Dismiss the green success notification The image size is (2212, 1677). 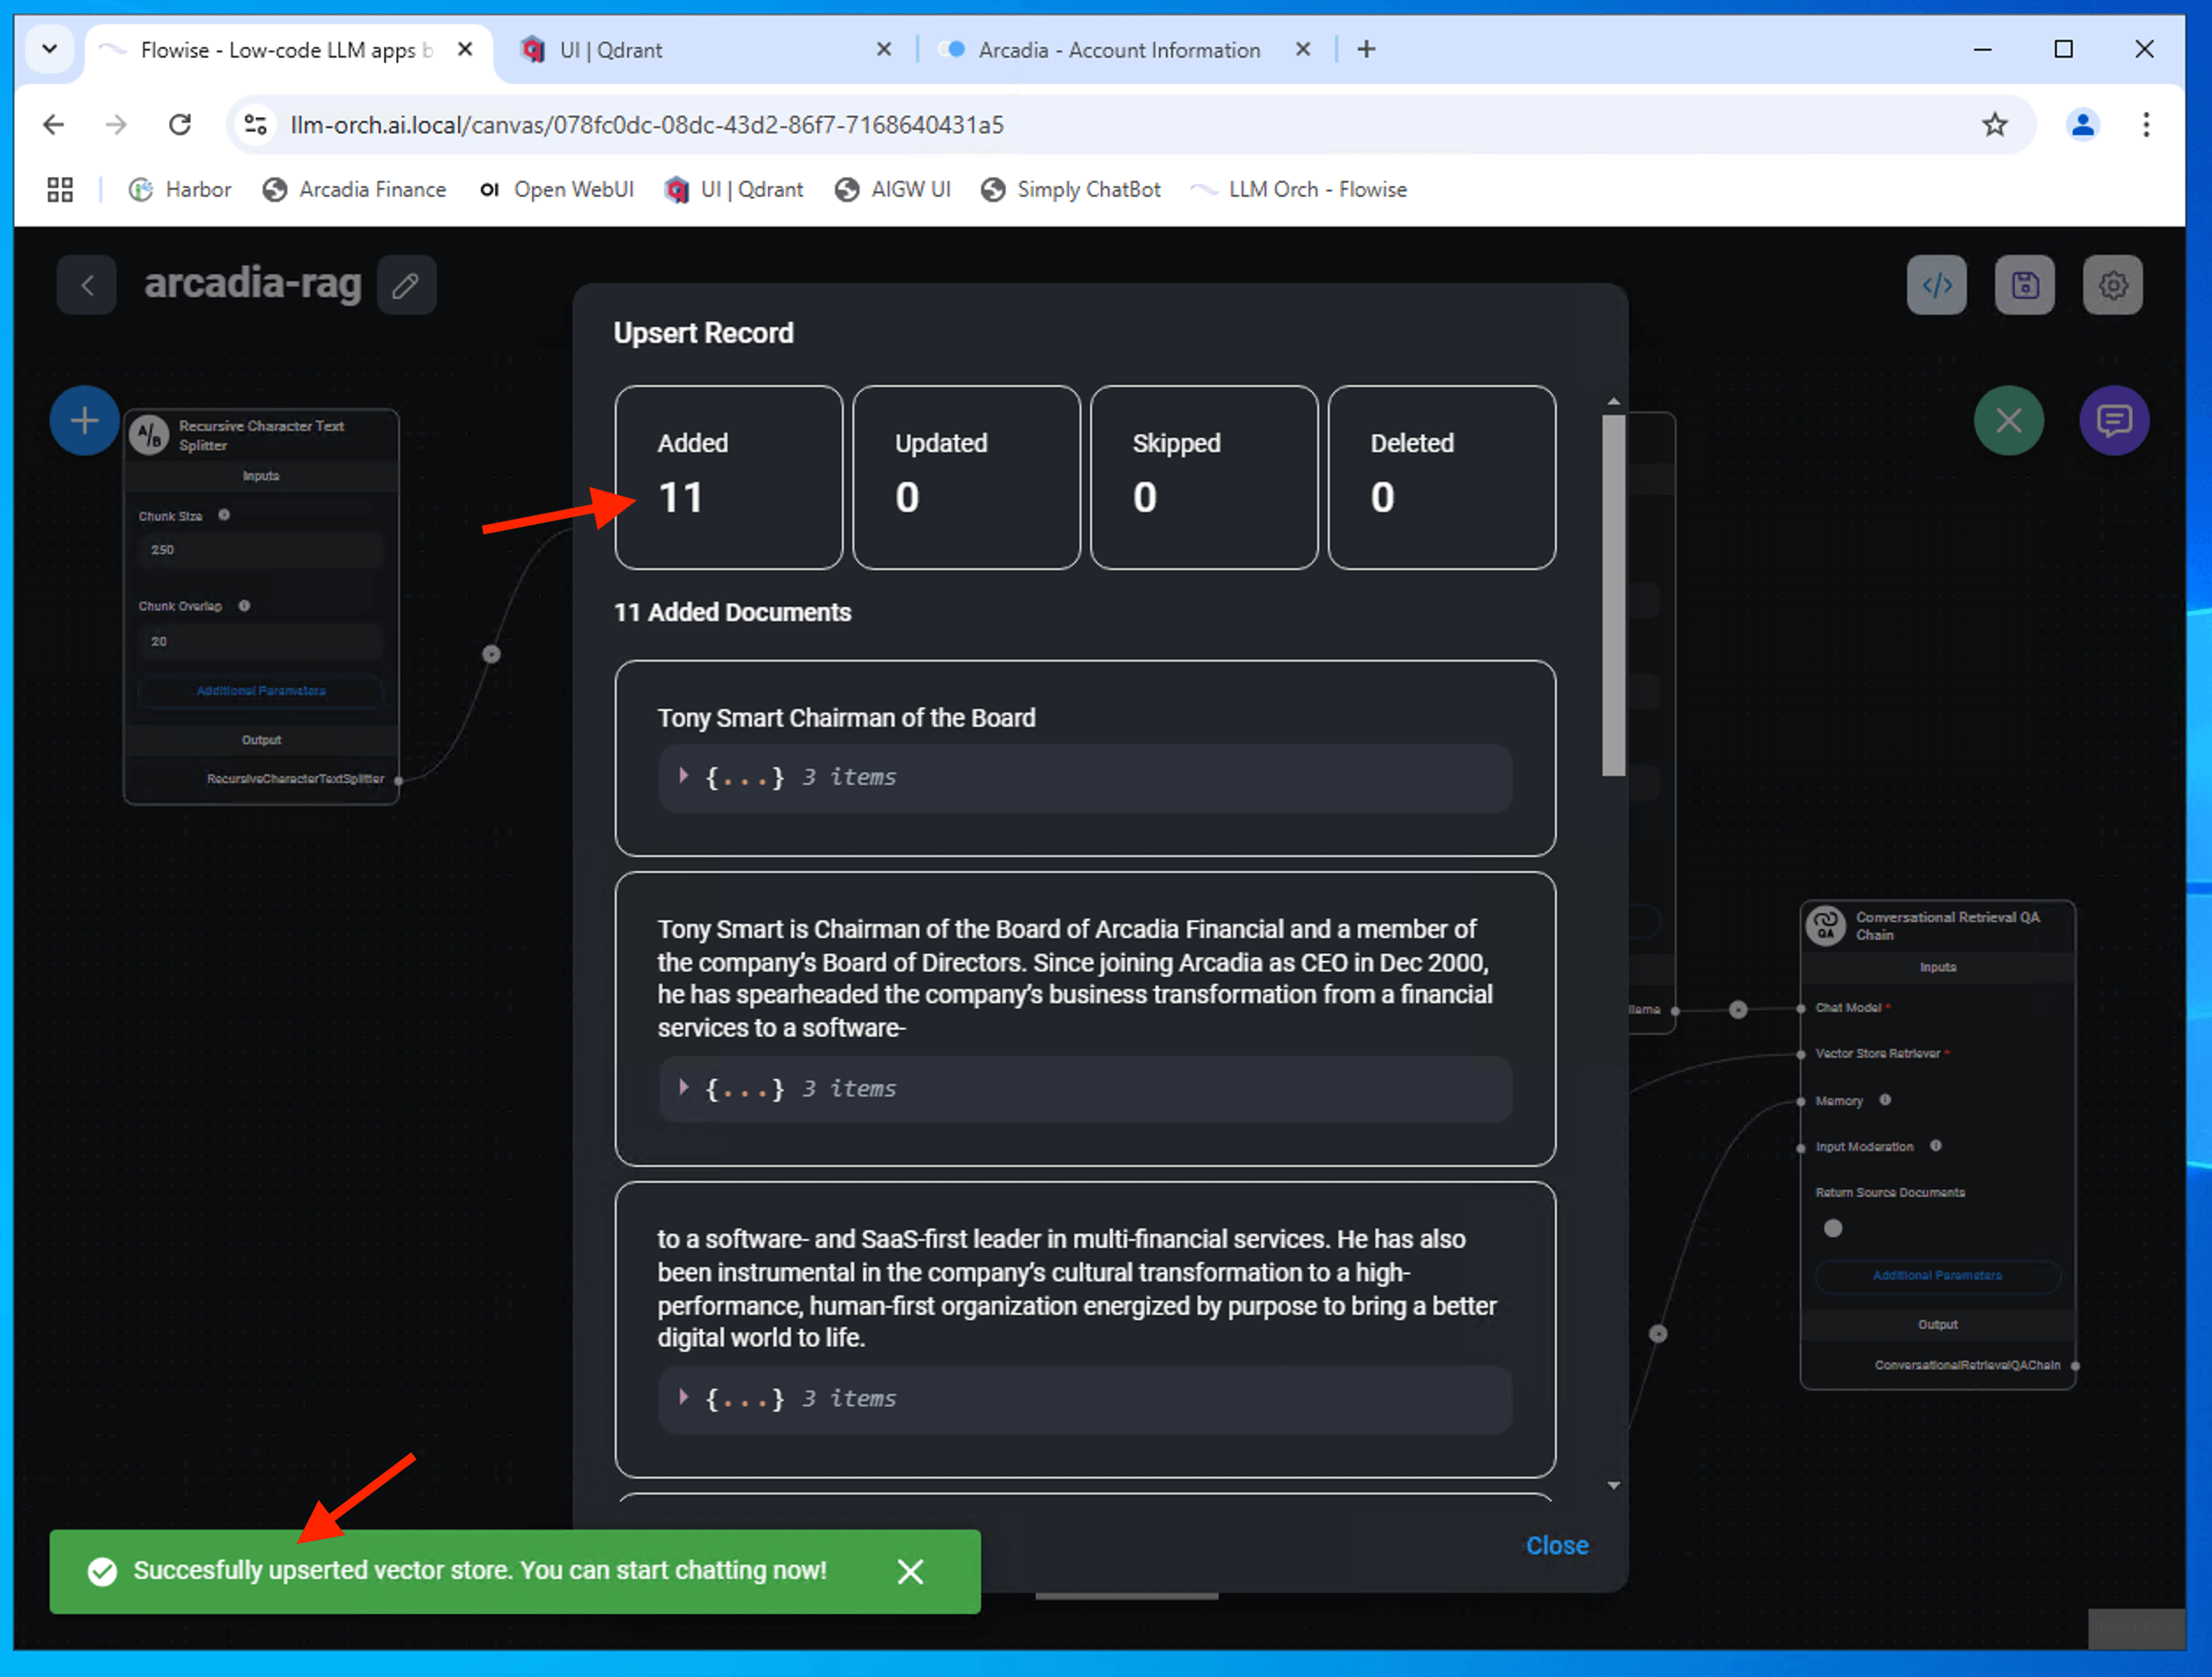click(910, 1571)
